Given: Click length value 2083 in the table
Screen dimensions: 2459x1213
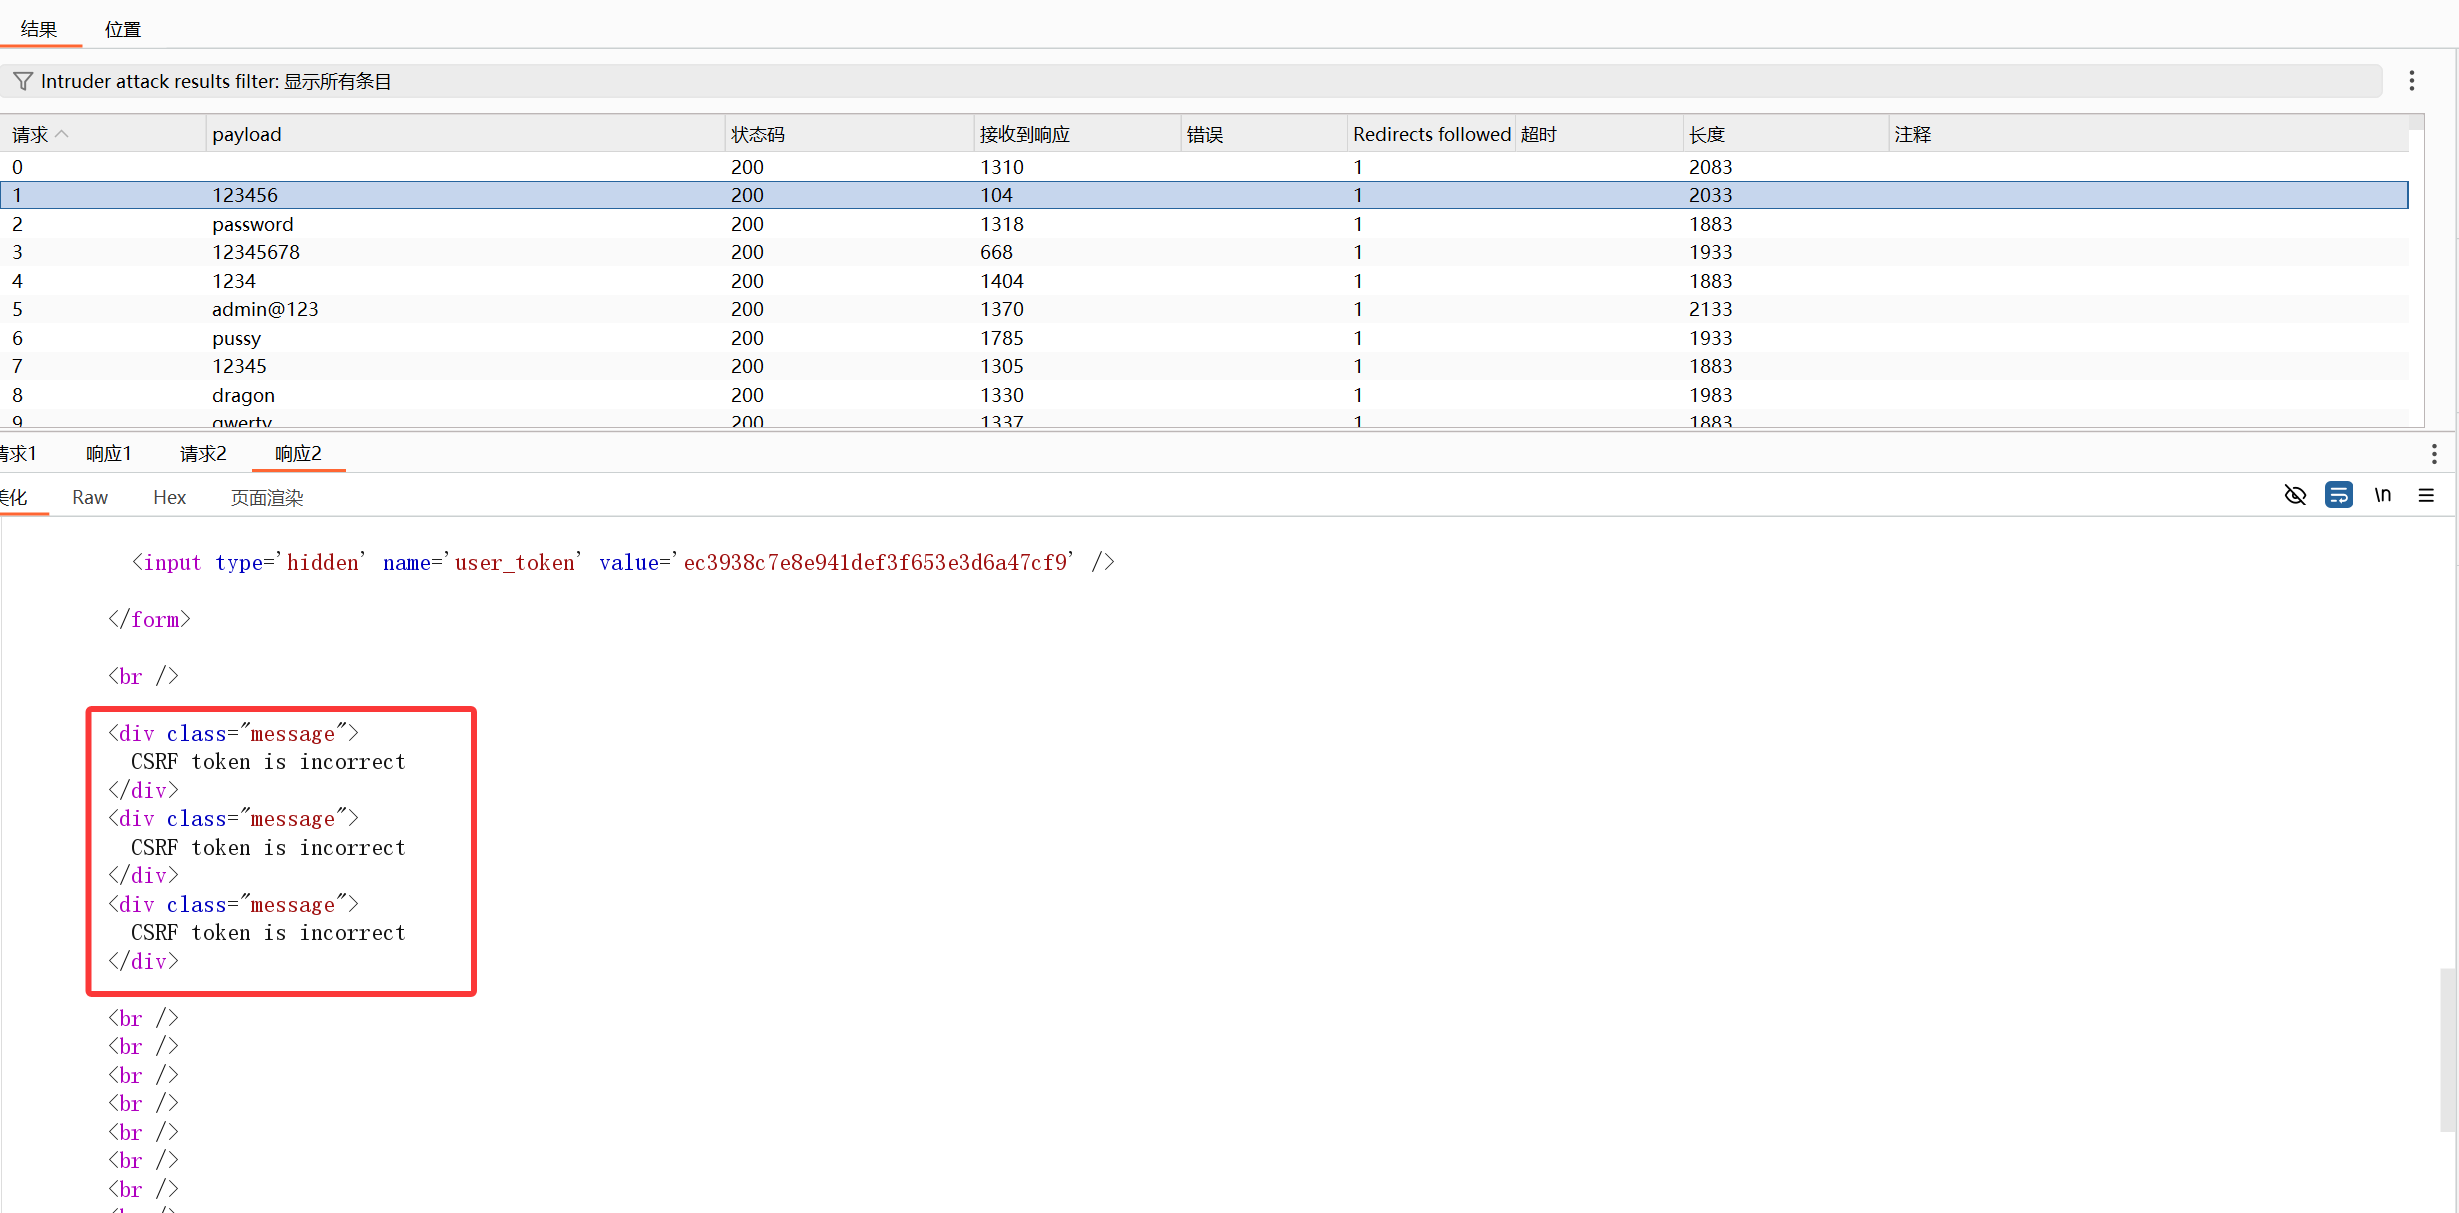Looking at the screenshot, I should click(x=1710, y=167).
